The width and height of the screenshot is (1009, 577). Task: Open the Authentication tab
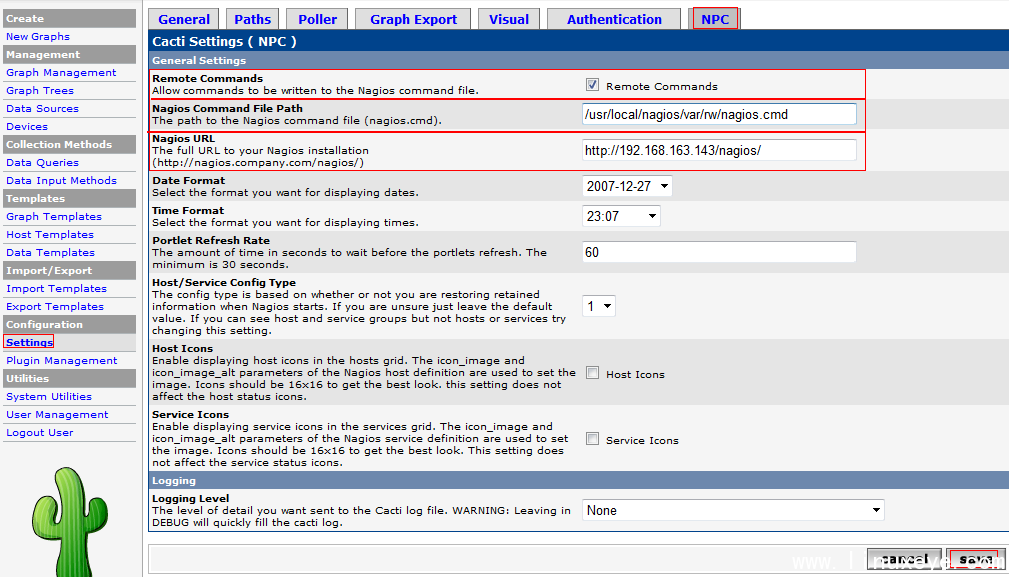(x=614, y=19)
